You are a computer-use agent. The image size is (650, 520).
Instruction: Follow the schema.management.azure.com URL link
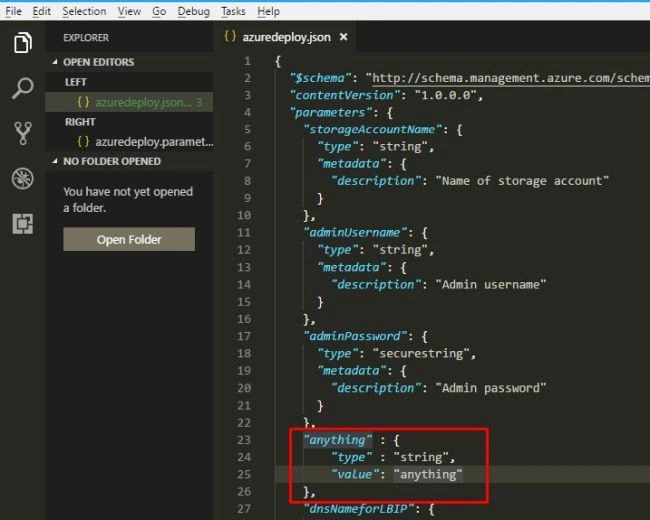pos(510,78)
